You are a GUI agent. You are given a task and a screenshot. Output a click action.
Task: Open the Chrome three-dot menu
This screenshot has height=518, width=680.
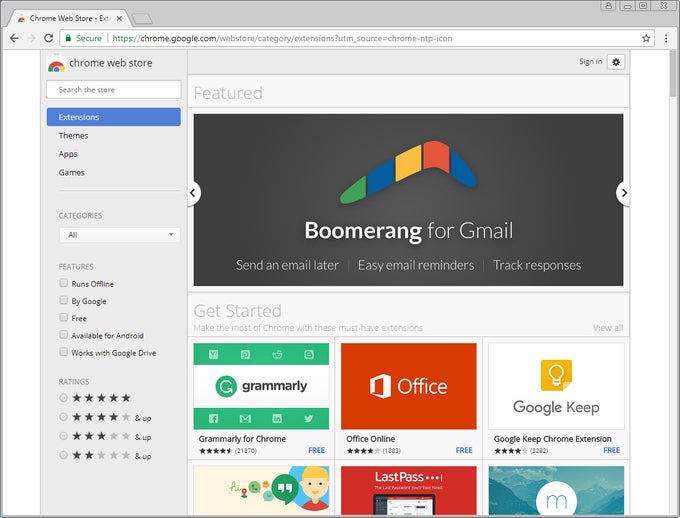666,38
